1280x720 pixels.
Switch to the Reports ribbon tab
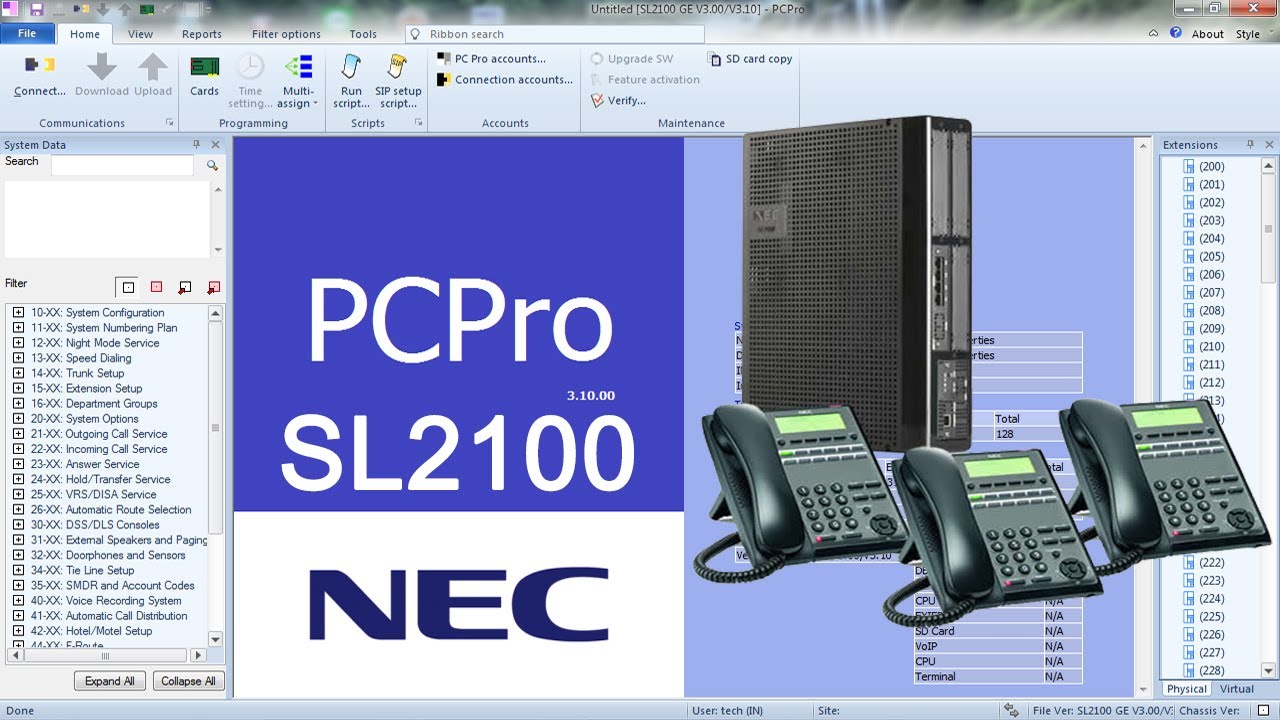click(202, 34)
